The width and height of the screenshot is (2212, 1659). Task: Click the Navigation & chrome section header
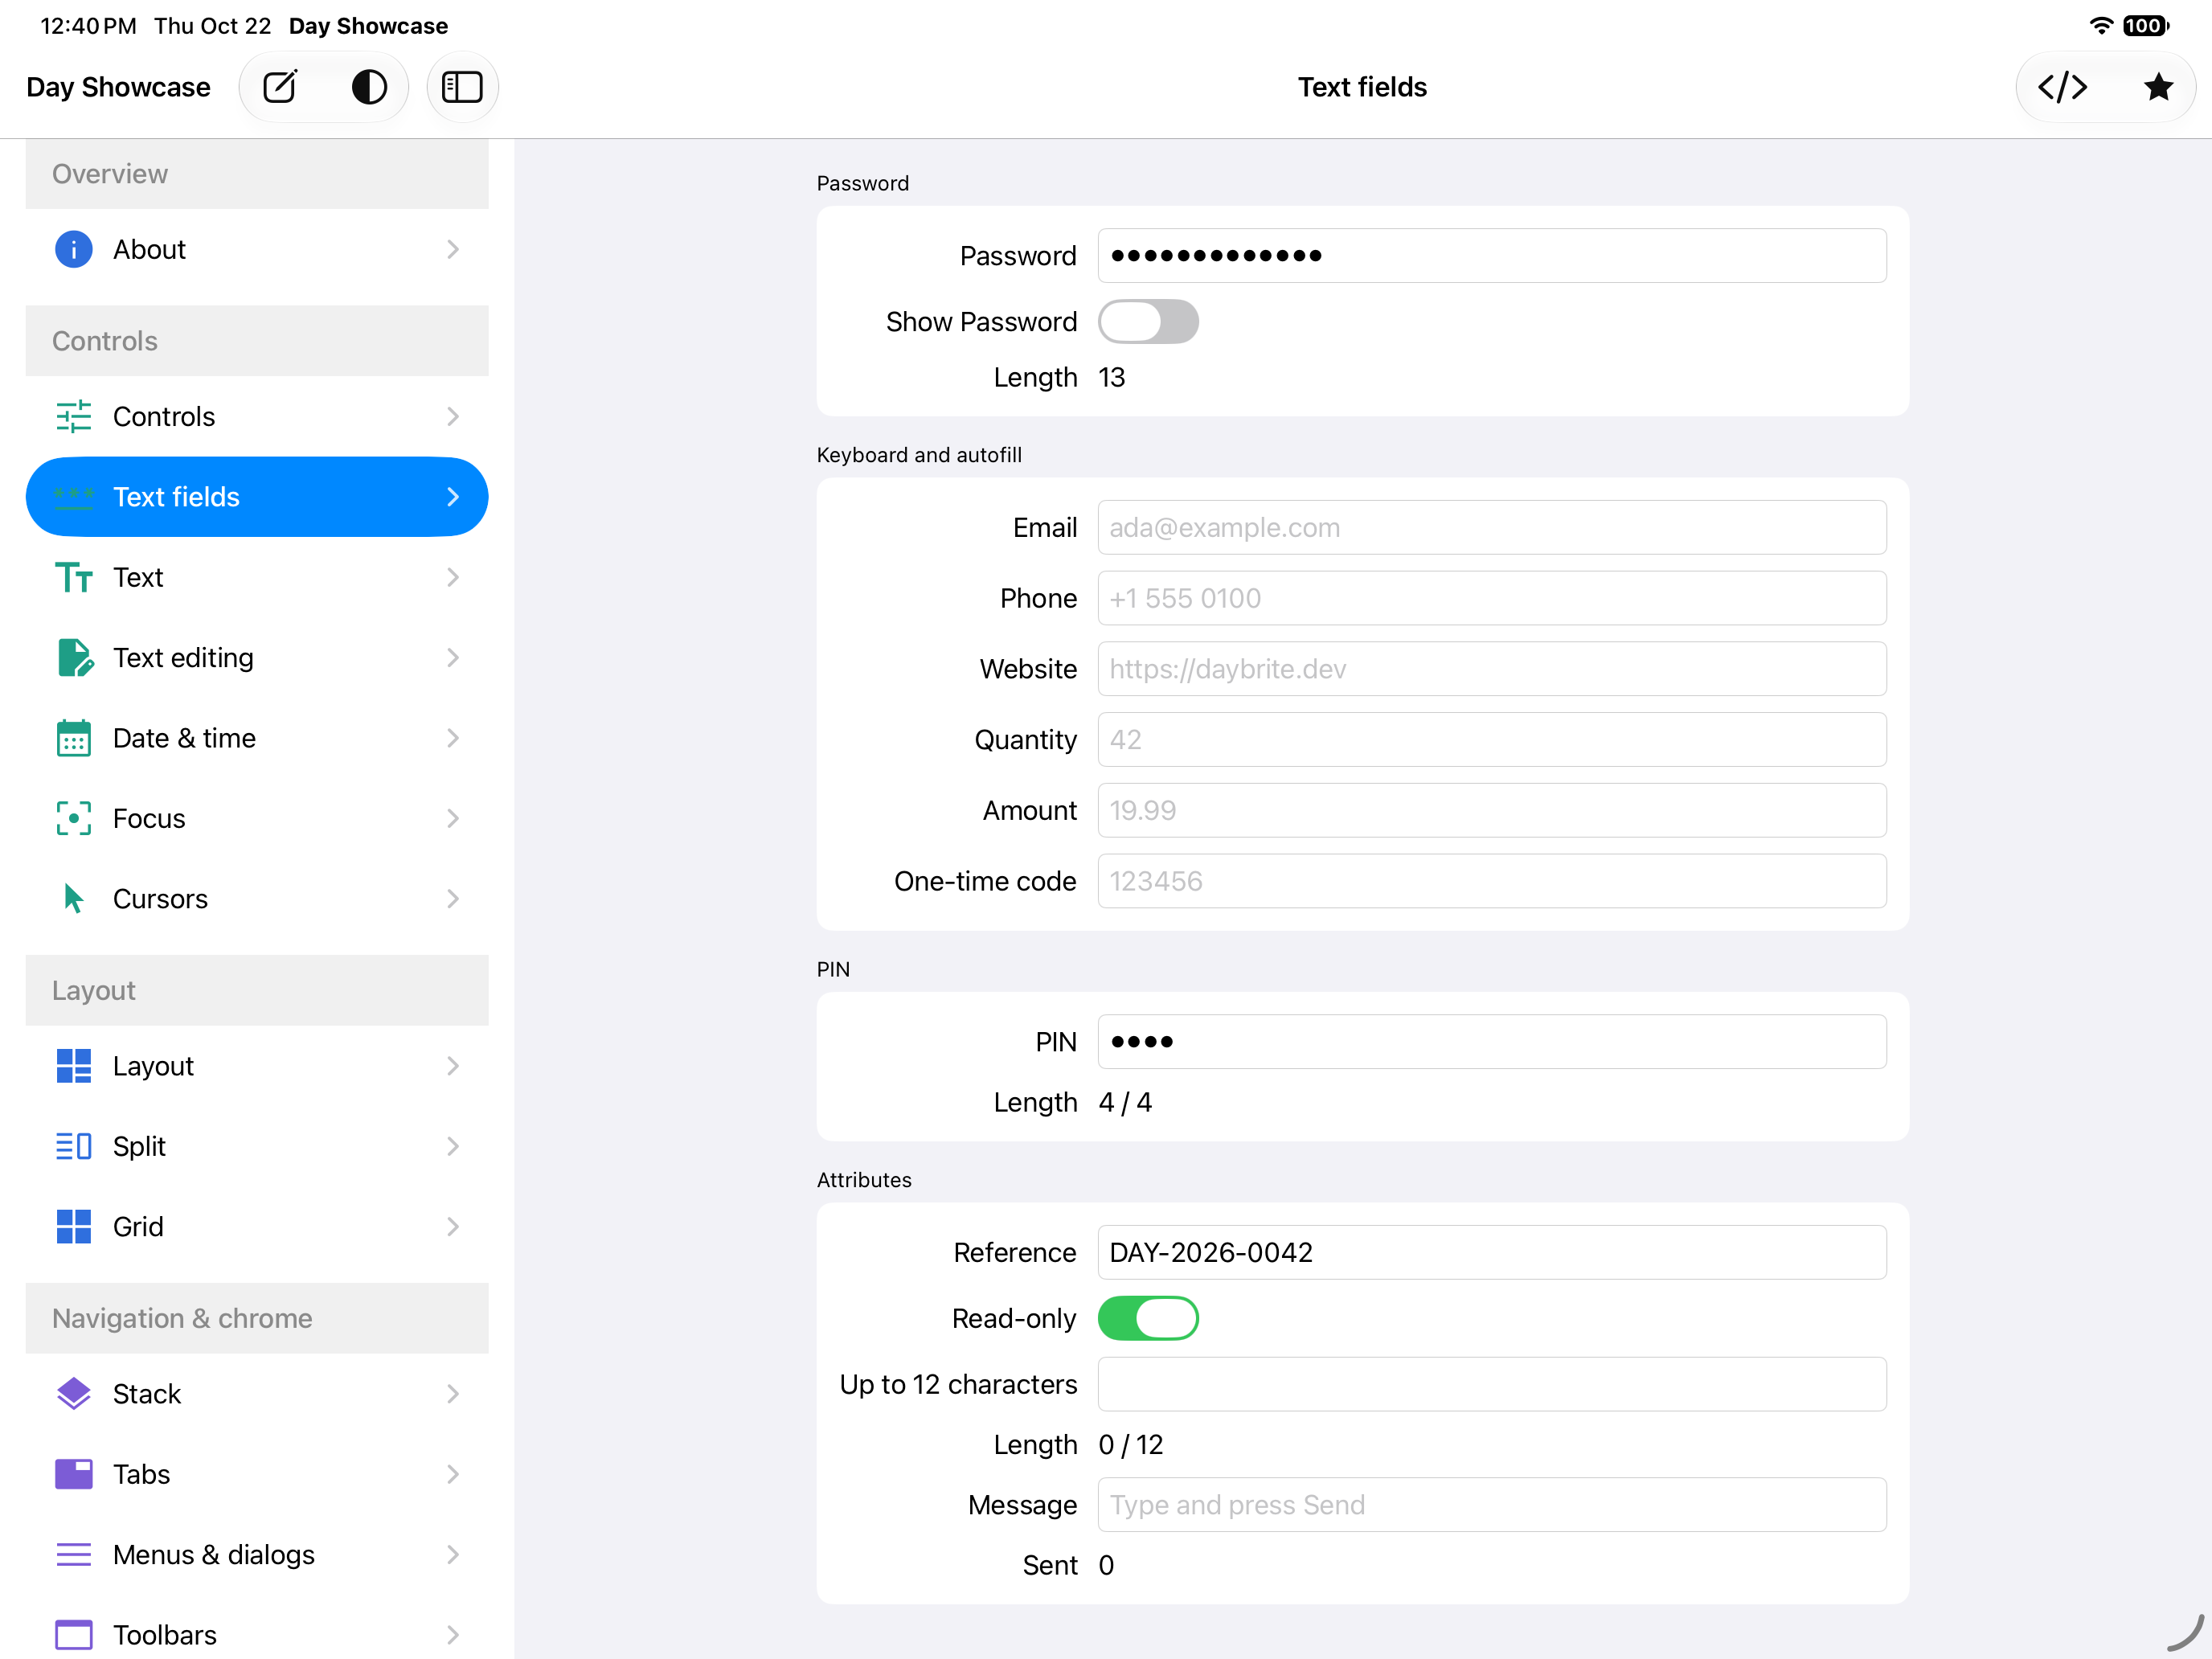pyautogui.click(x=257, y=1318)
